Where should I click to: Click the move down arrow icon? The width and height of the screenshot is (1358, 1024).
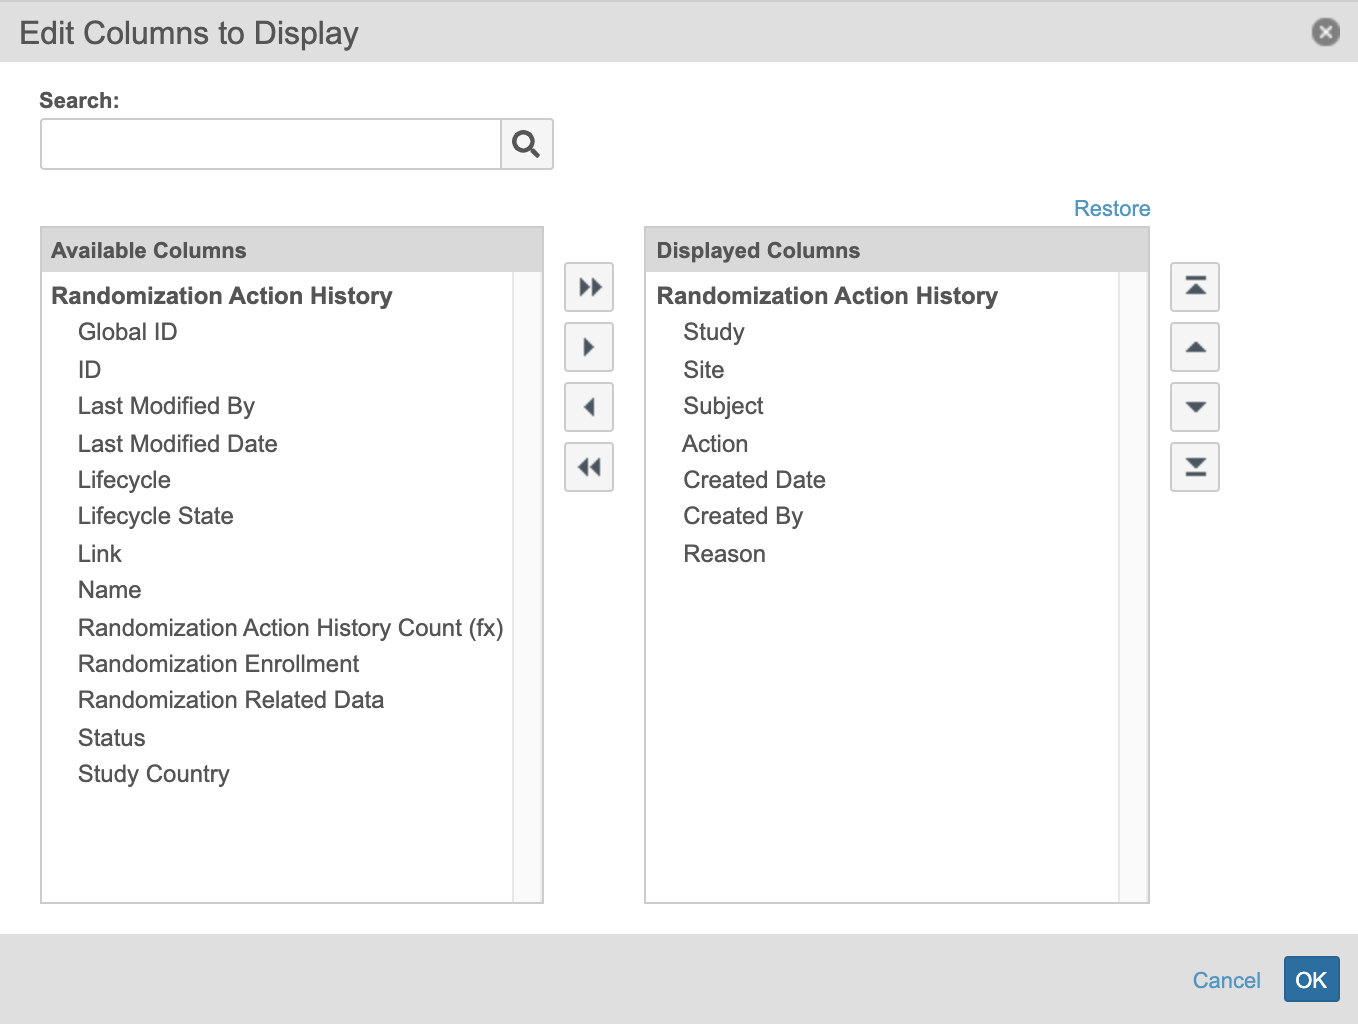pos(1195,408)
